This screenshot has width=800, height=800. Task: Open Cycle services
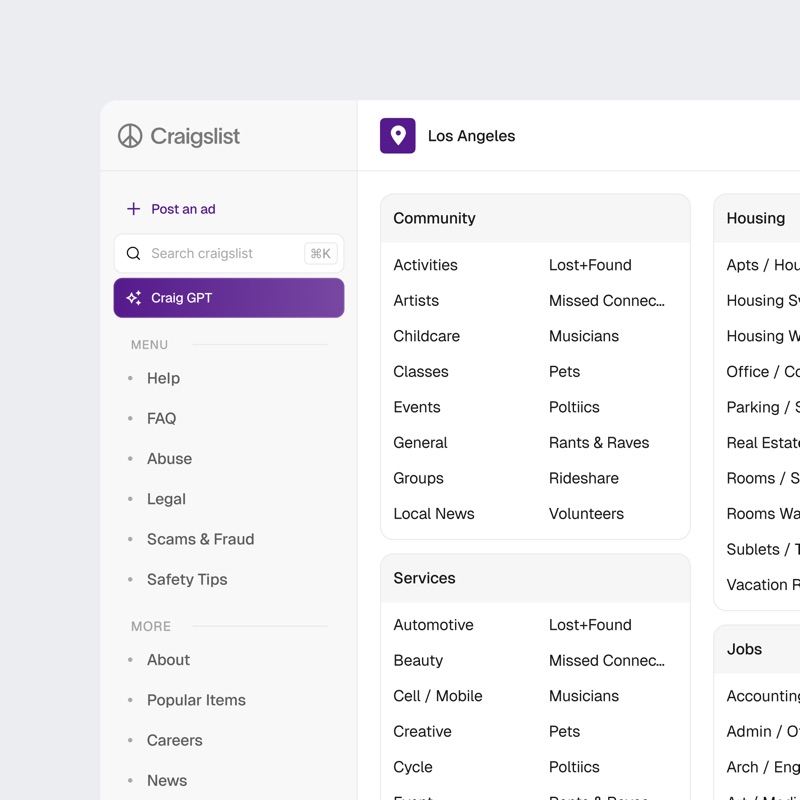click(413, 767)
